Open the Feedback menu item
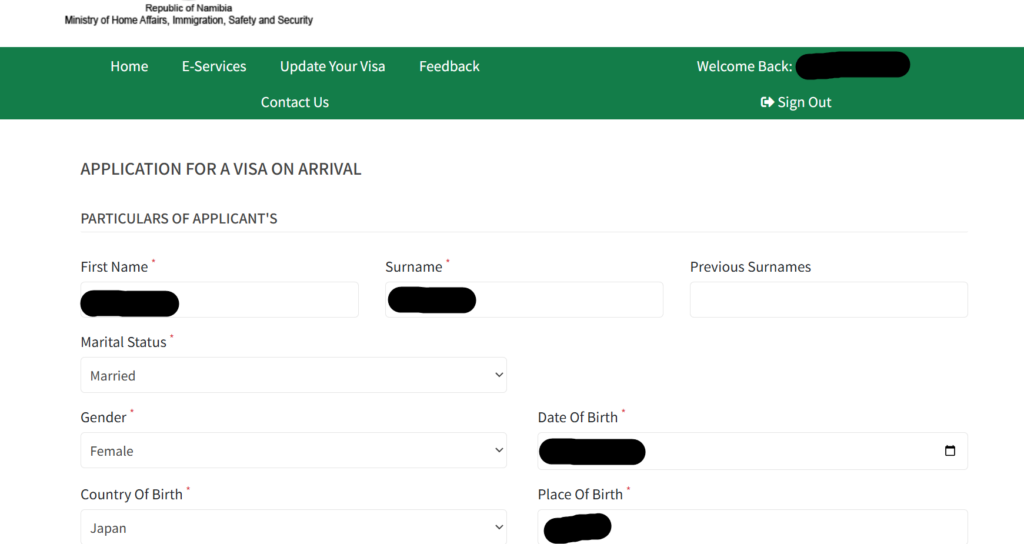The height and width of the screenshot is (544, 1024). [449, 66]
